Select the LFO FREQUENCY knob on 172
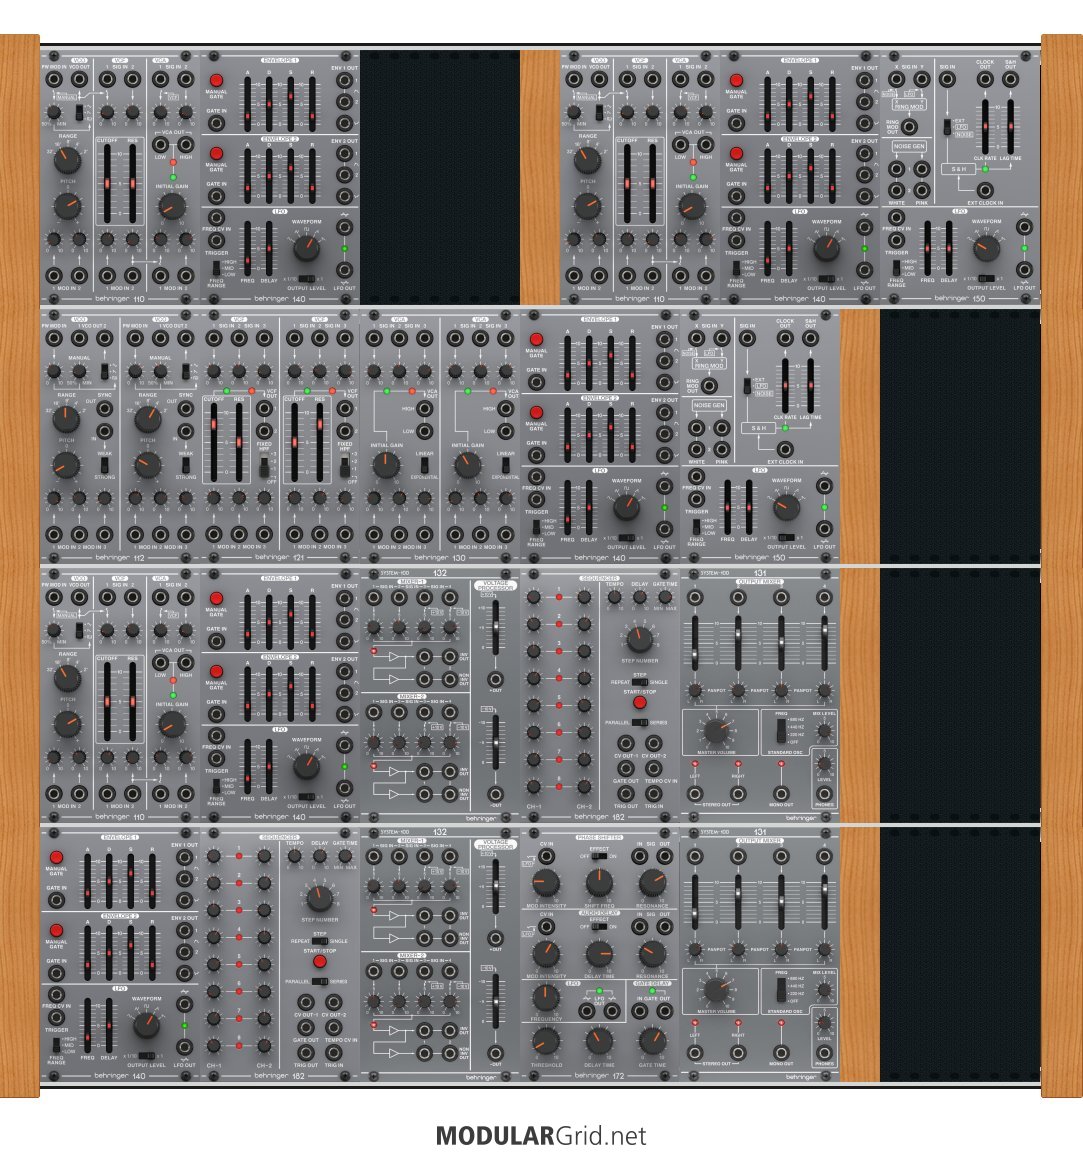 [x=546, y=998]
